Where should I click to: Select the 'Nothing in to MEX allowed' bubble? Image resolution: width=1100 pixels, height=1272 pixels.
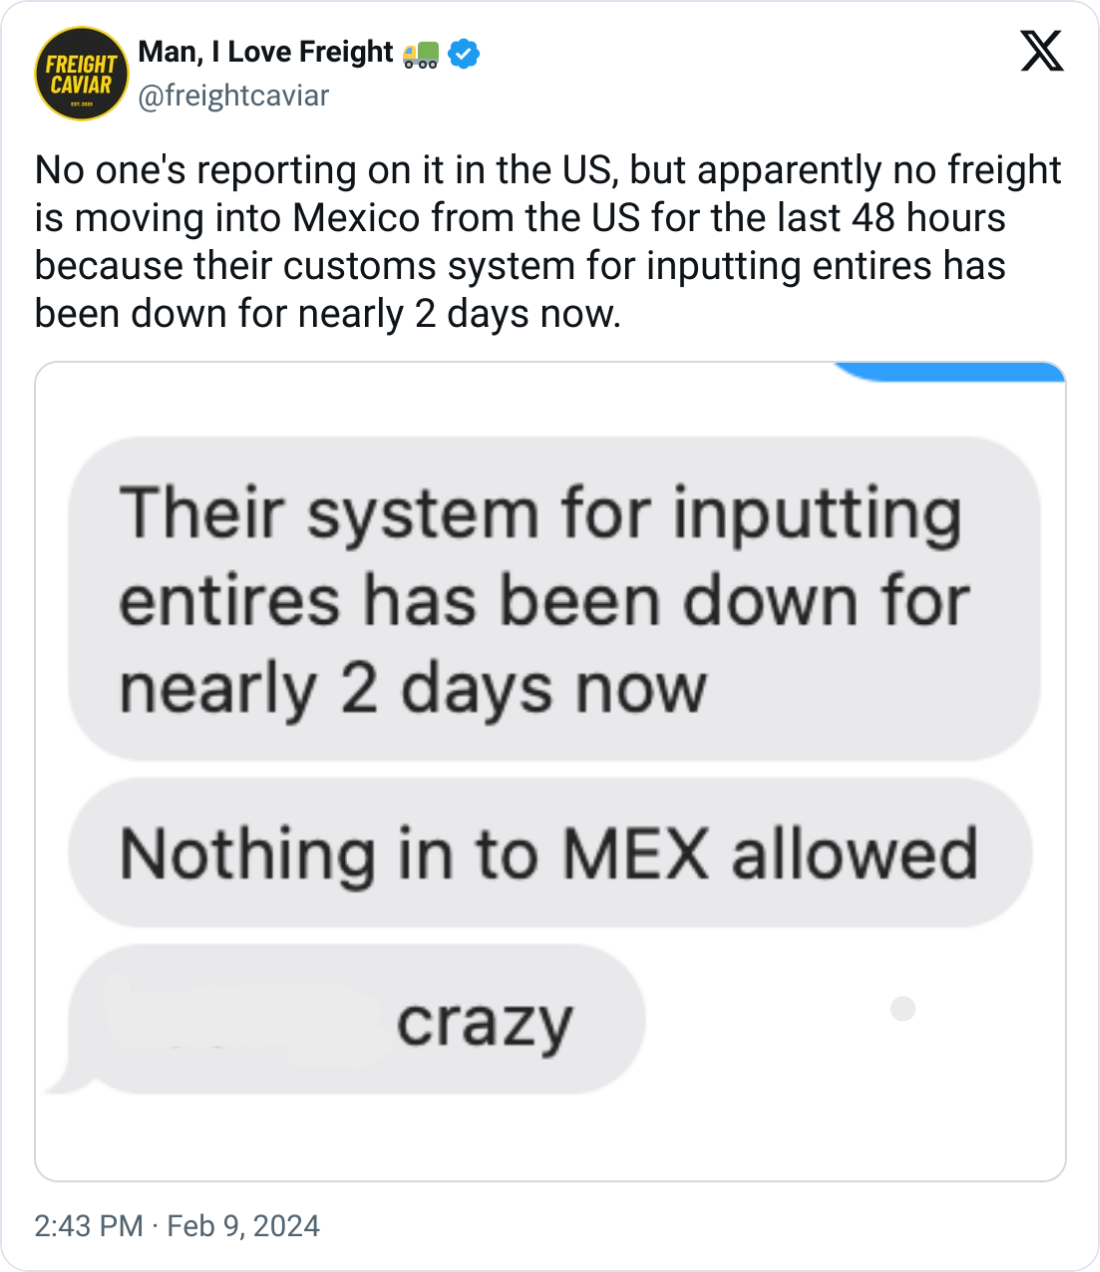[x=549, y=853]
